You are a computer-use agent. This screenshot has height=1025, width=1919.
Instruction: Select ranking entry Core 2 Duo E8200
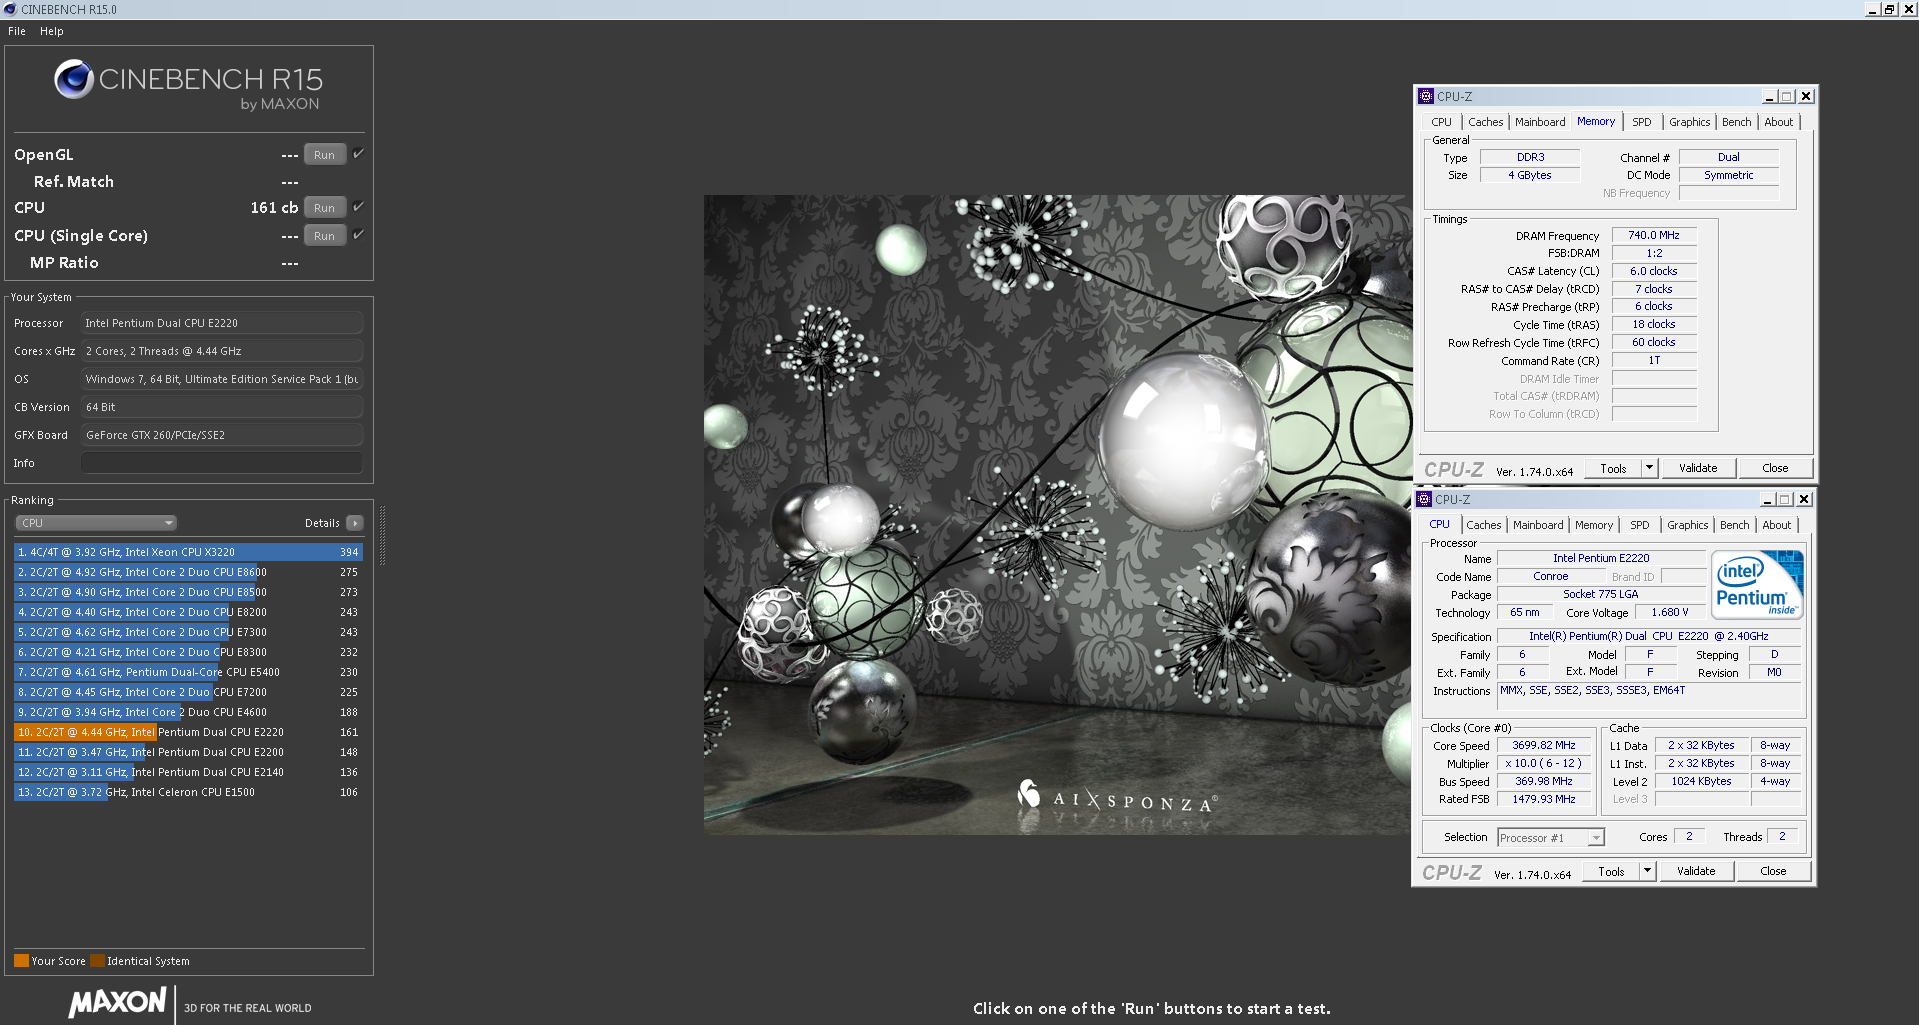188,612
